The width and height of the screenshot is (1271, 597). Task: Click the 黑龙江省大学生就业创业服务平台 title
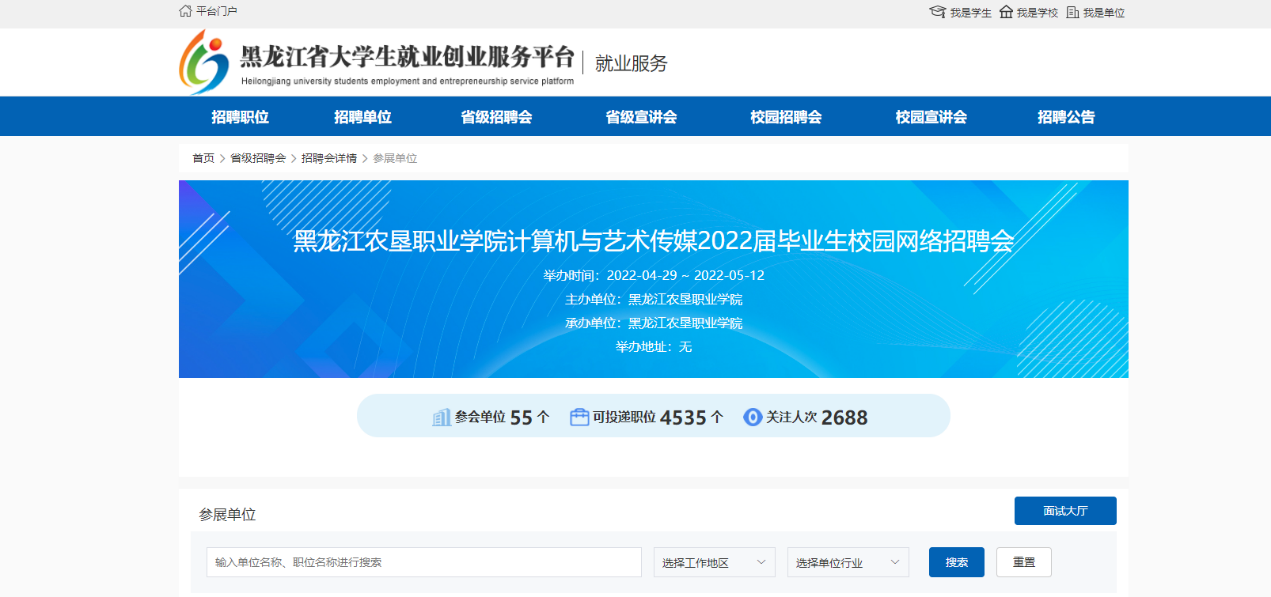click(408, 55)
